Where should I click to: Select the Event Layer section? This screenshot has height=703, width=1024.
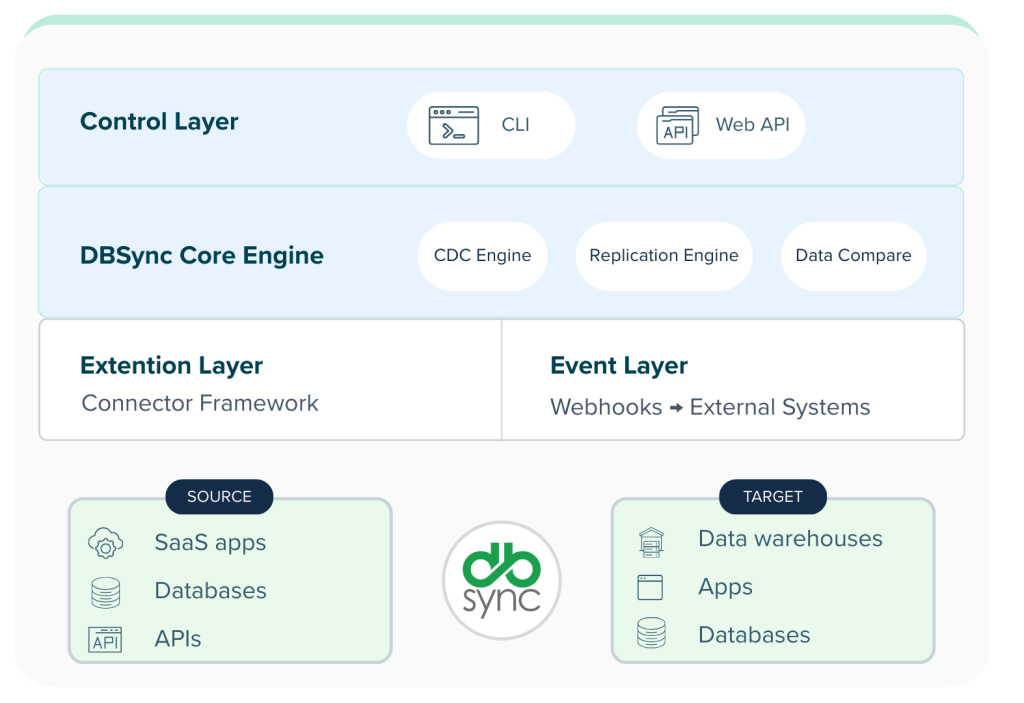click(x=618, y=365)
